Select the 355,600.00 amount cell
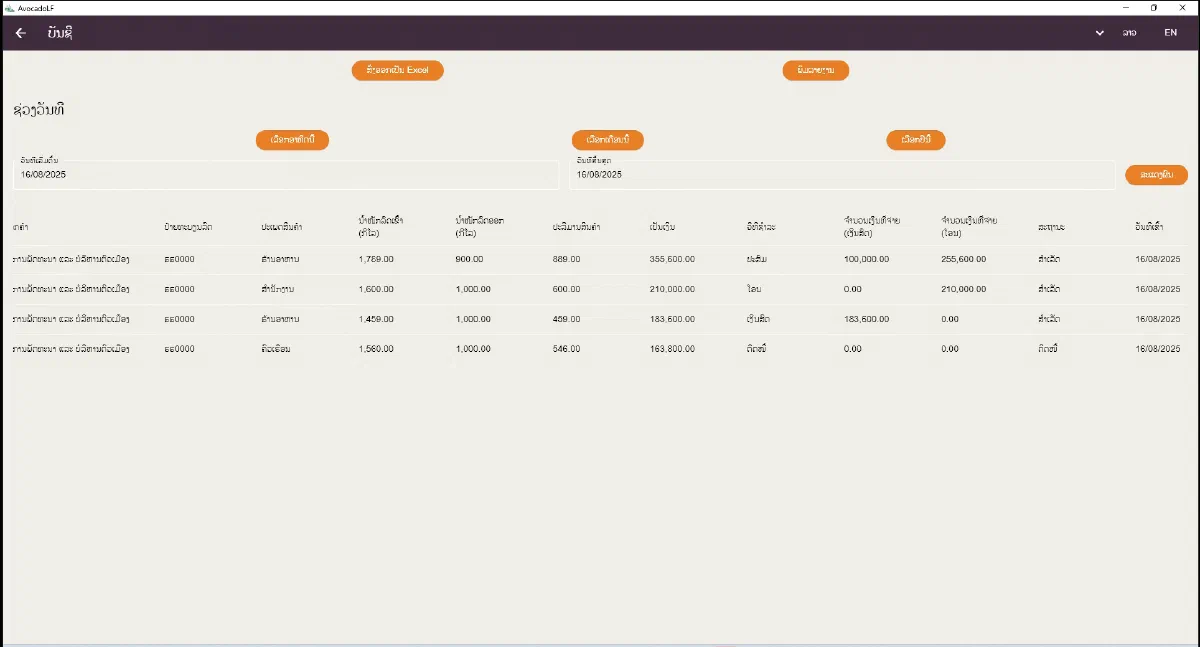The height and width of the screenshot is (647, 1200). pyautogui.click(x=672, y=259)
